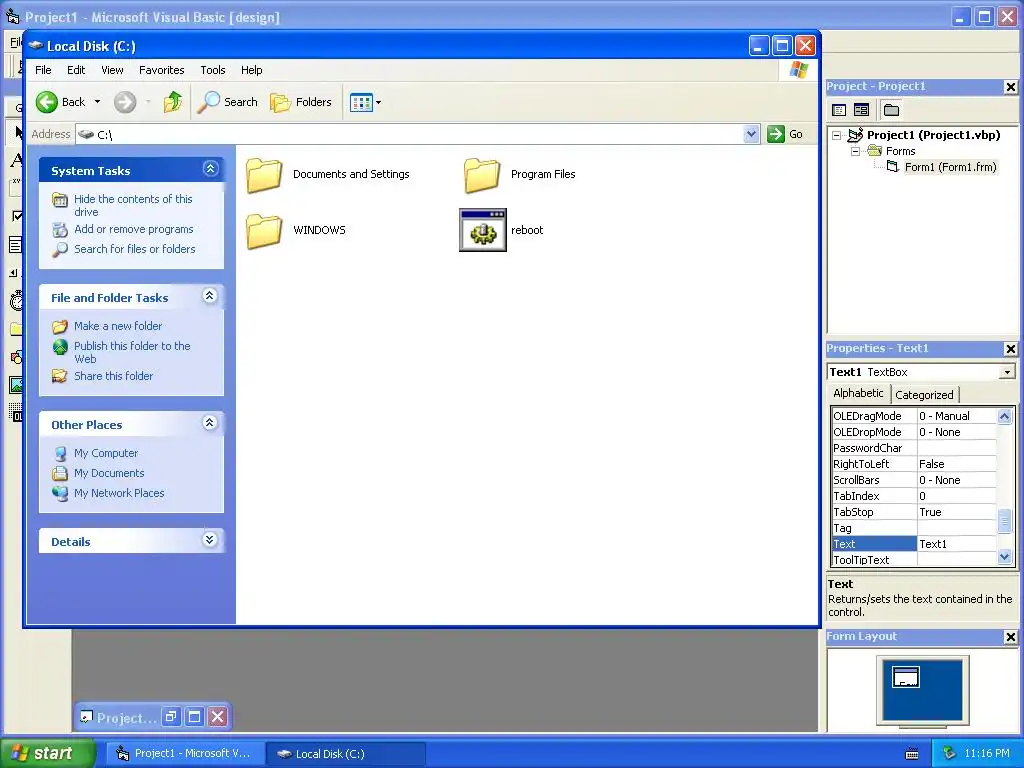
Task: Select the reboot program icon
Action: (483, 230)
